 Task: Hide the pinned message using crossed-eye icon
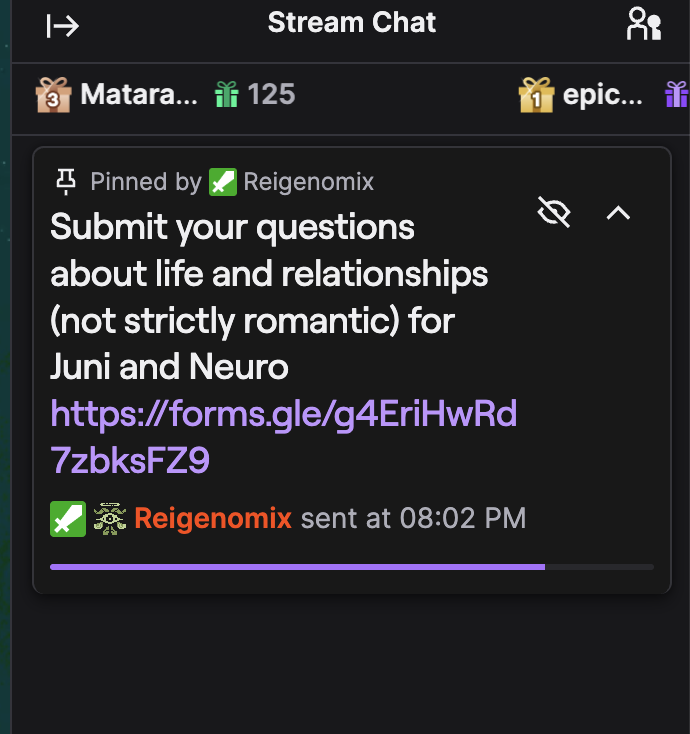point(554,212)
